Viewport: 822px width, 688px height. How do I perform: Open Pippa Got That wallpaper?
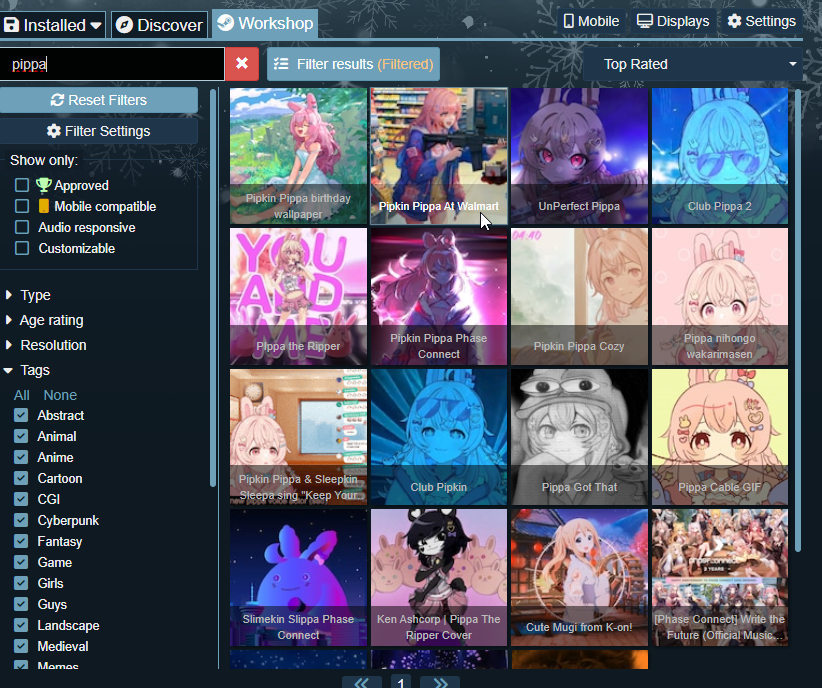pyautogui.click(x=579, y=437)
